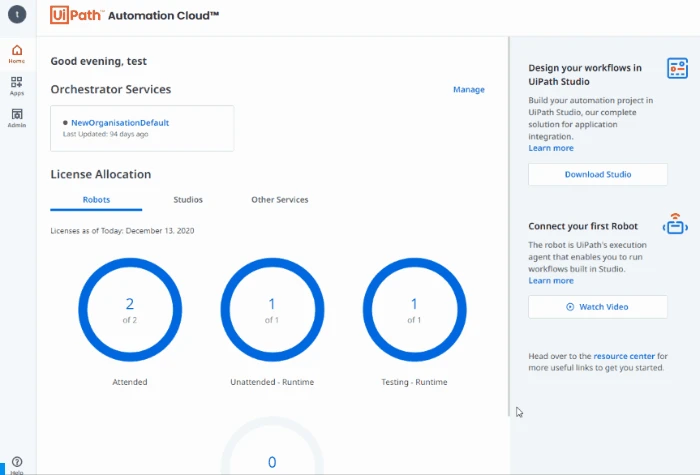Open Learn more under UiPath Studio description

point(551,148)
